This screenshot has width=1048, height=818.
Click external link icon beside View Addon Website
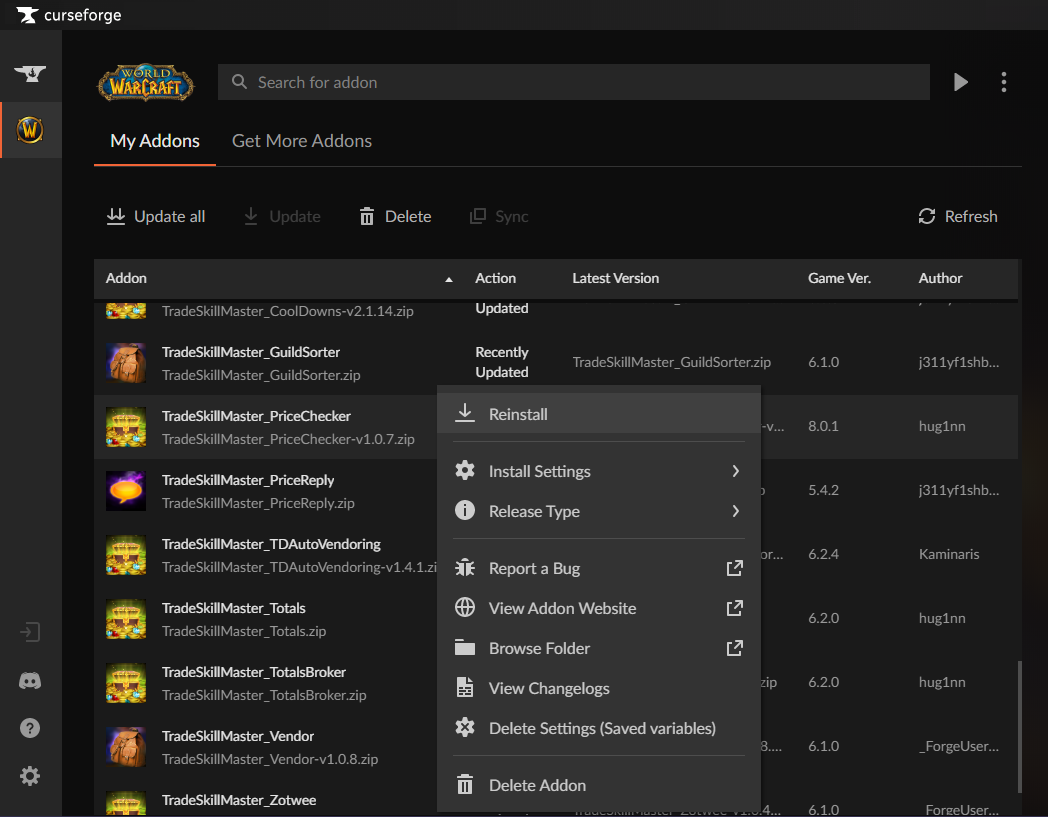[735, 608]
